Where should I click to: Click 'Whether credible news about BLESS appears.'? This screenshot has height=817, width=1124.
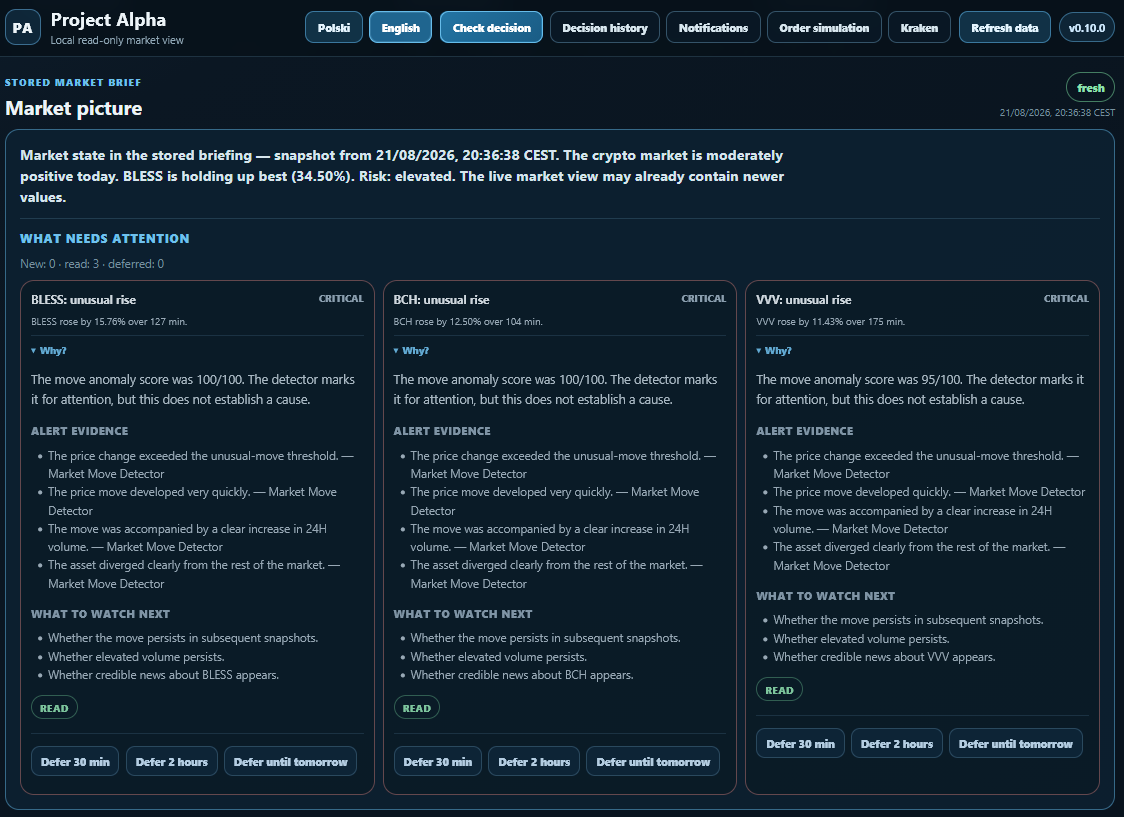(163, 675)
